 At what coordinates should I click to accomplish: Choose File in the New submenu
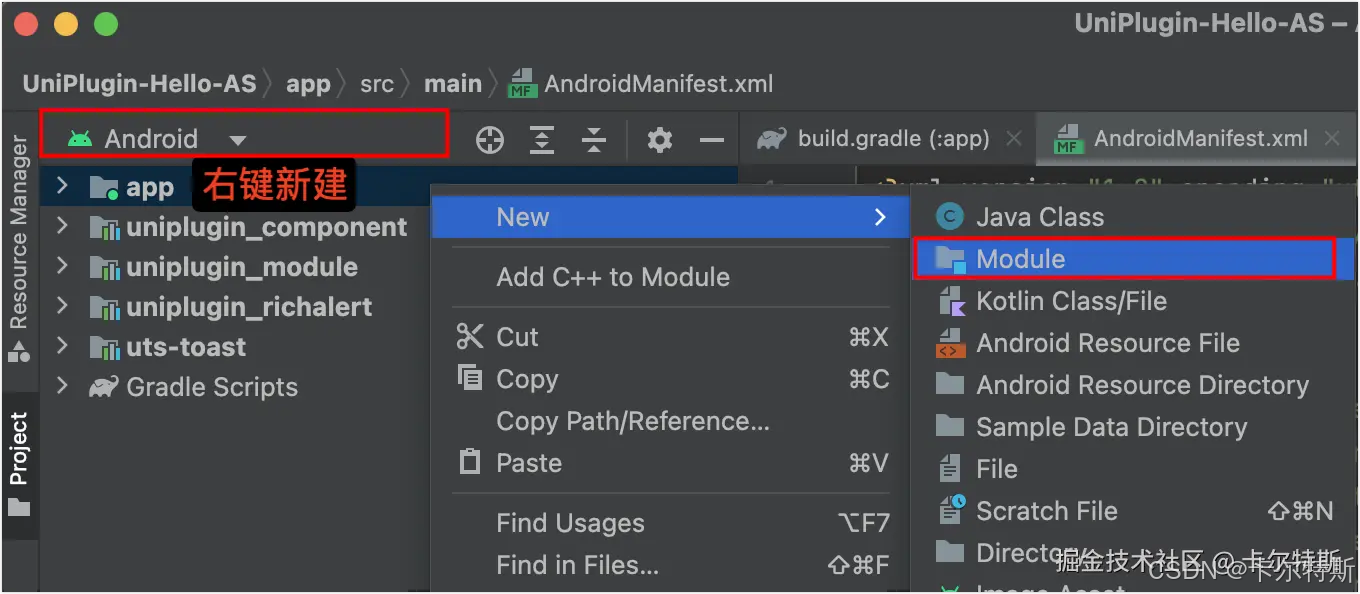1135,468
